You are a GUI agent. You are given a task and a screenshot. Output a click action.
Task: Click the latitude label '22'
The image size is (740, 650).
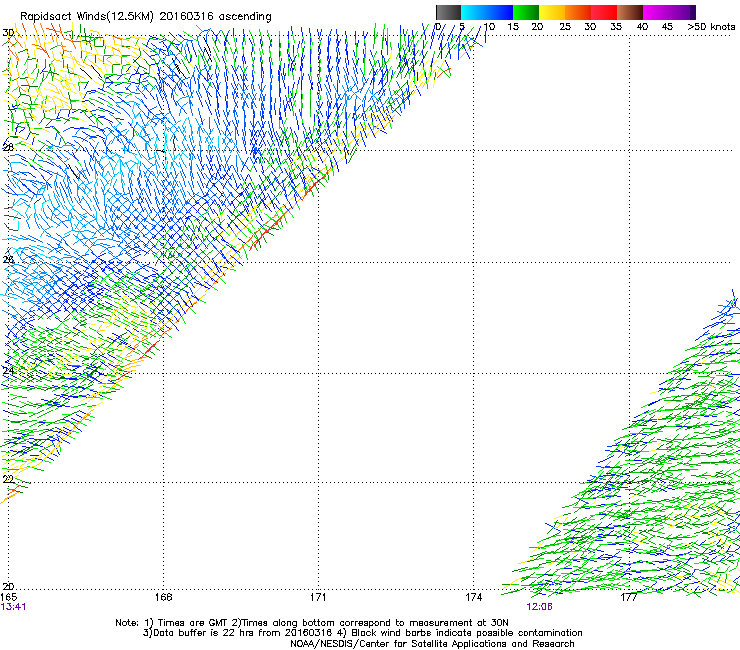(x=8, y=480)
